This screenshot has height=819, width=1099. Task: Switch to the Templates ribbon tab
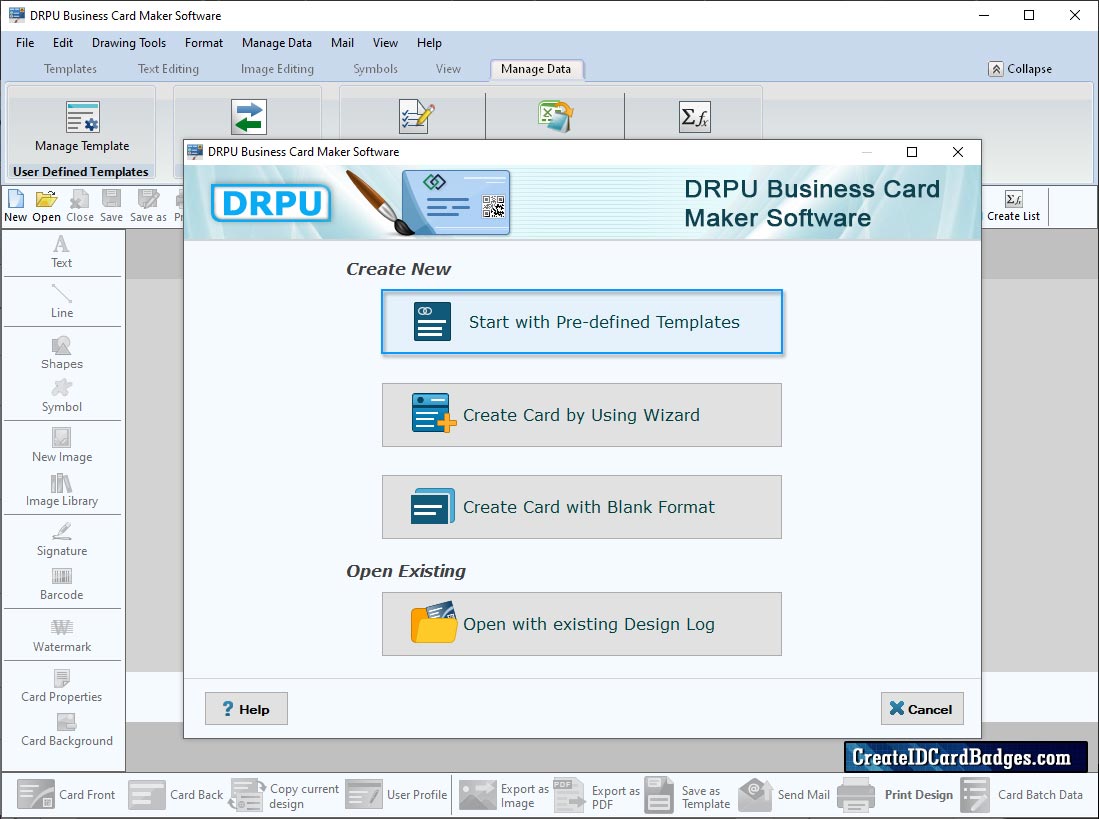(70, 69)
